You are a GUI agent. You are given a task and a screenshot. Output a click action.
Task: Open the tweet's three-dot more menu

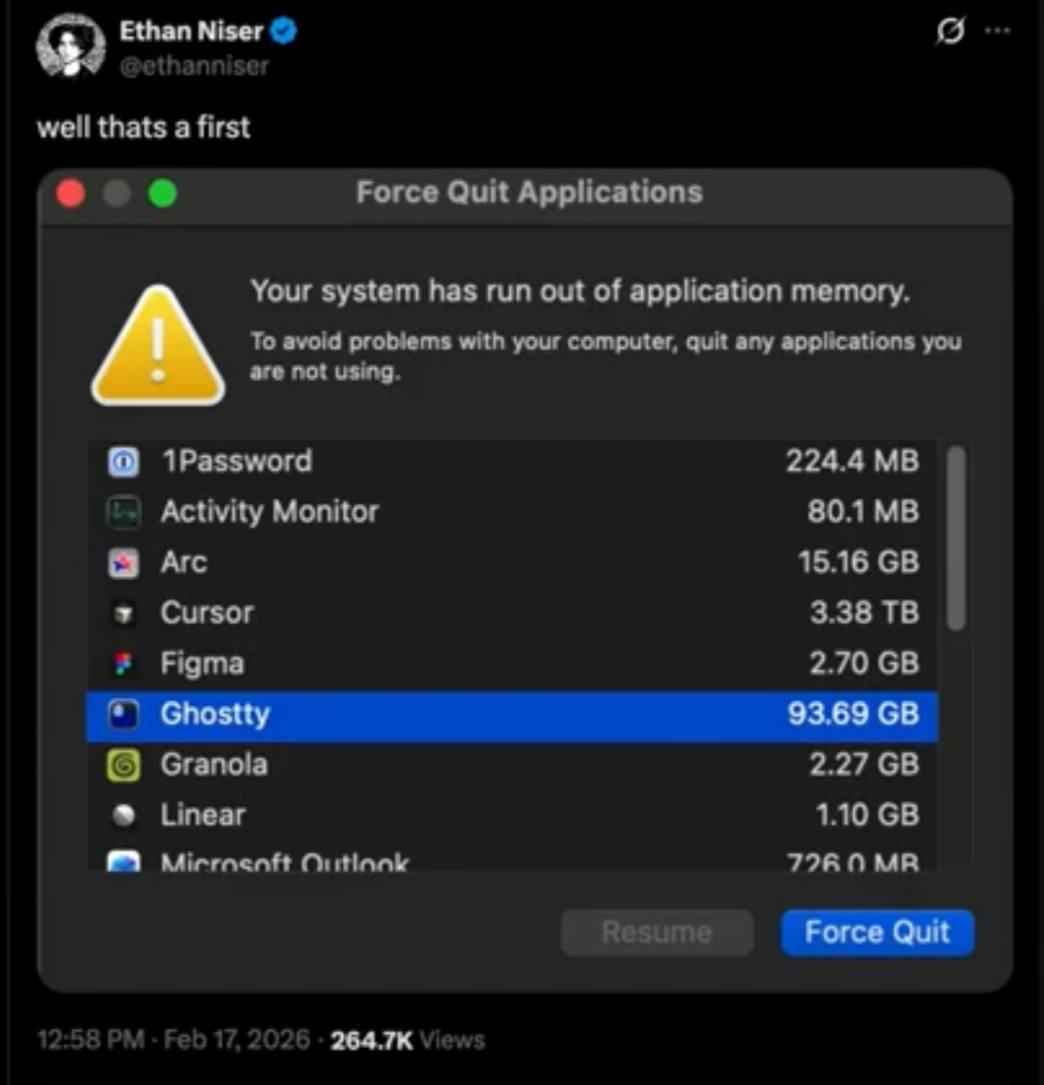pyautogui.click(x=997, y=31)
